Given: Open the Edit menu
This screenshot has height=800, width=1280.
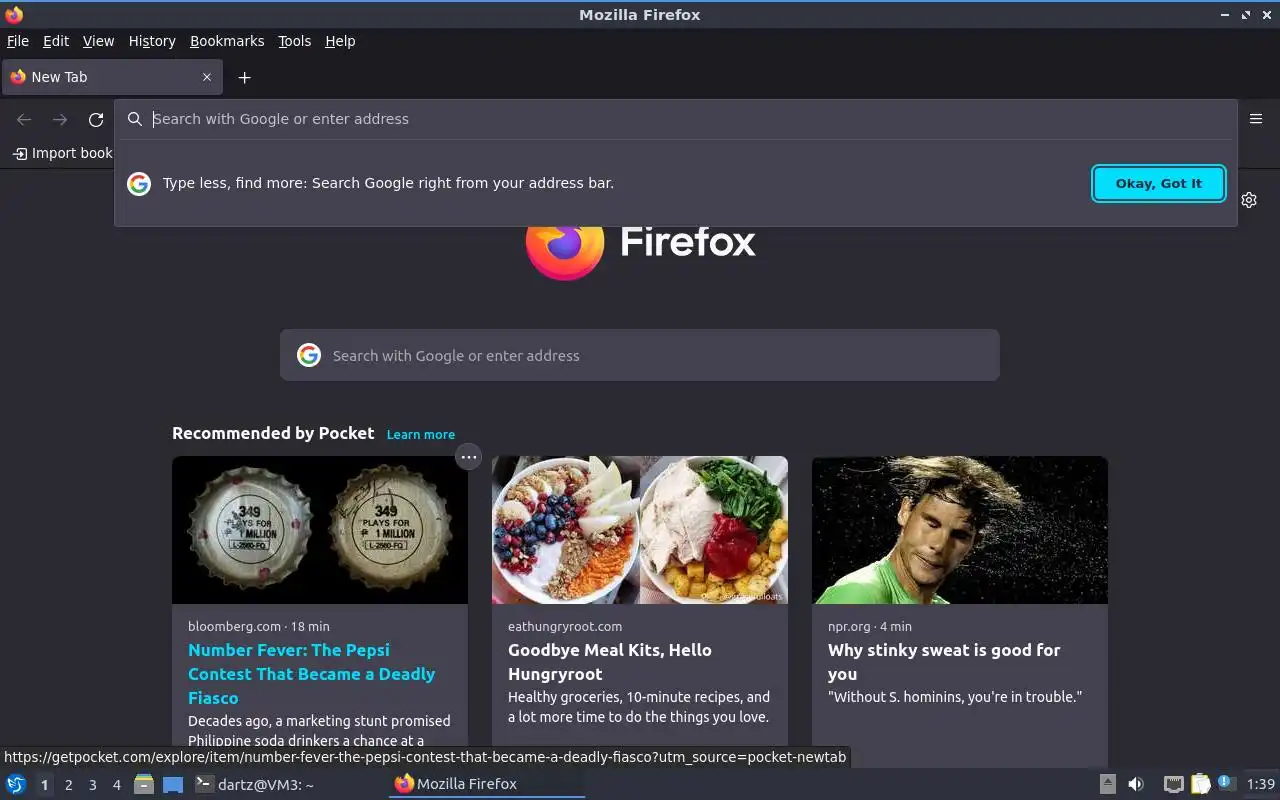Looking at the screenshot, I should pos(56,41).
